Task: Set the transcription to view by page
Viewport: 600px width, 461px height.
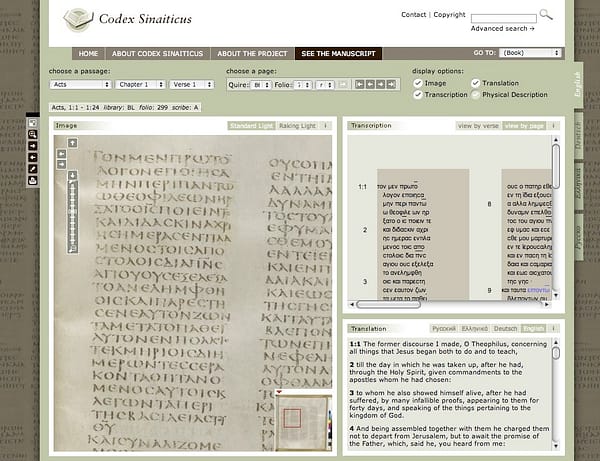Action: pyautogui.click(x=524, y=125)
